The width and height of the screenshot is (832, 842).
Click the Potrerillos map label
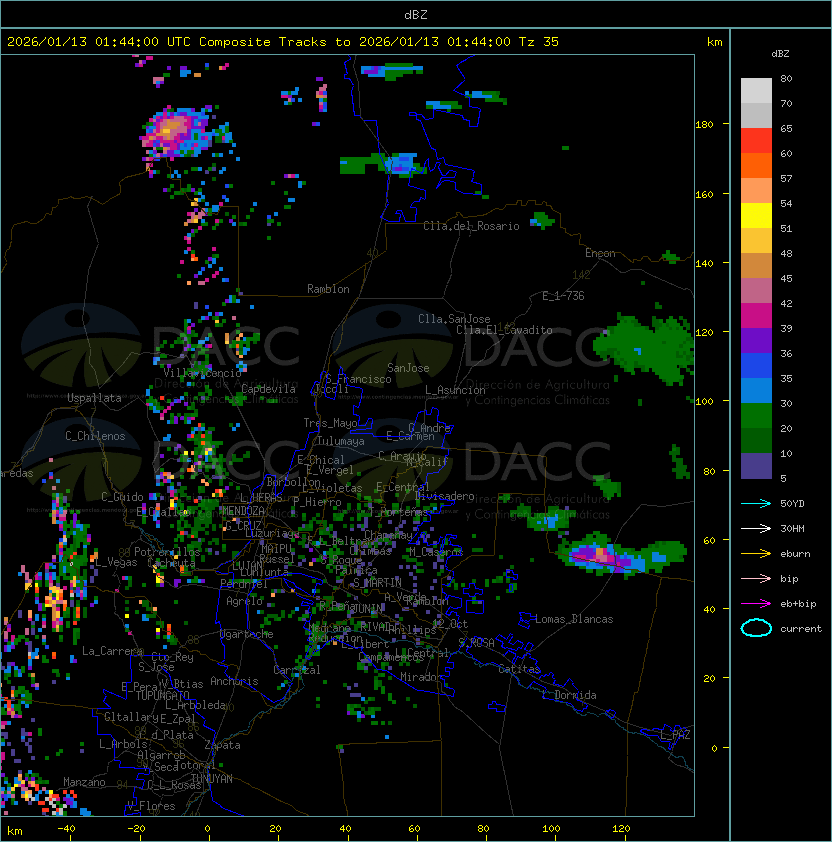[167, 552]
